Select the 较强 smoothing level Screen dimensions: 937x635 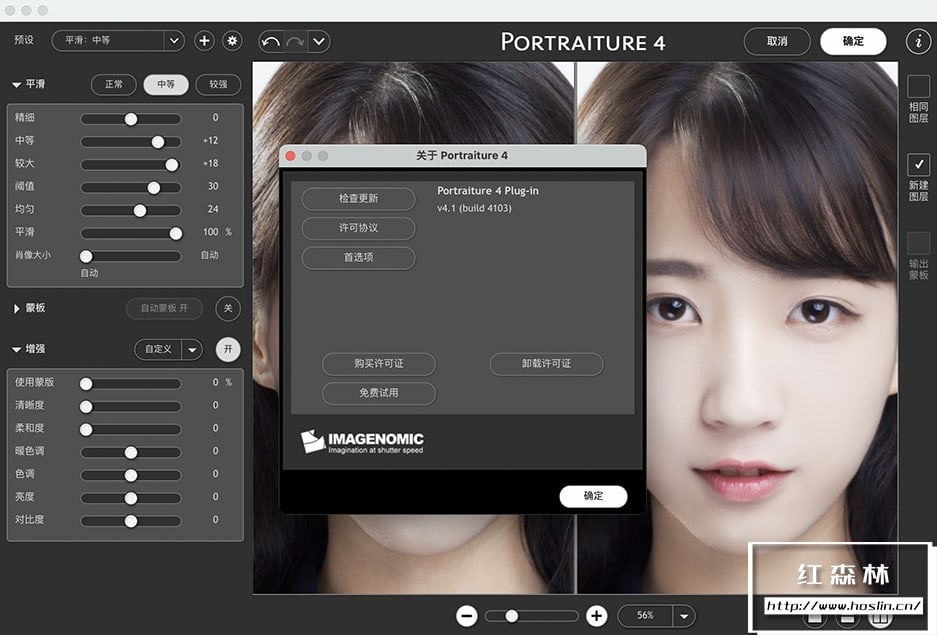tap(218, 85)
